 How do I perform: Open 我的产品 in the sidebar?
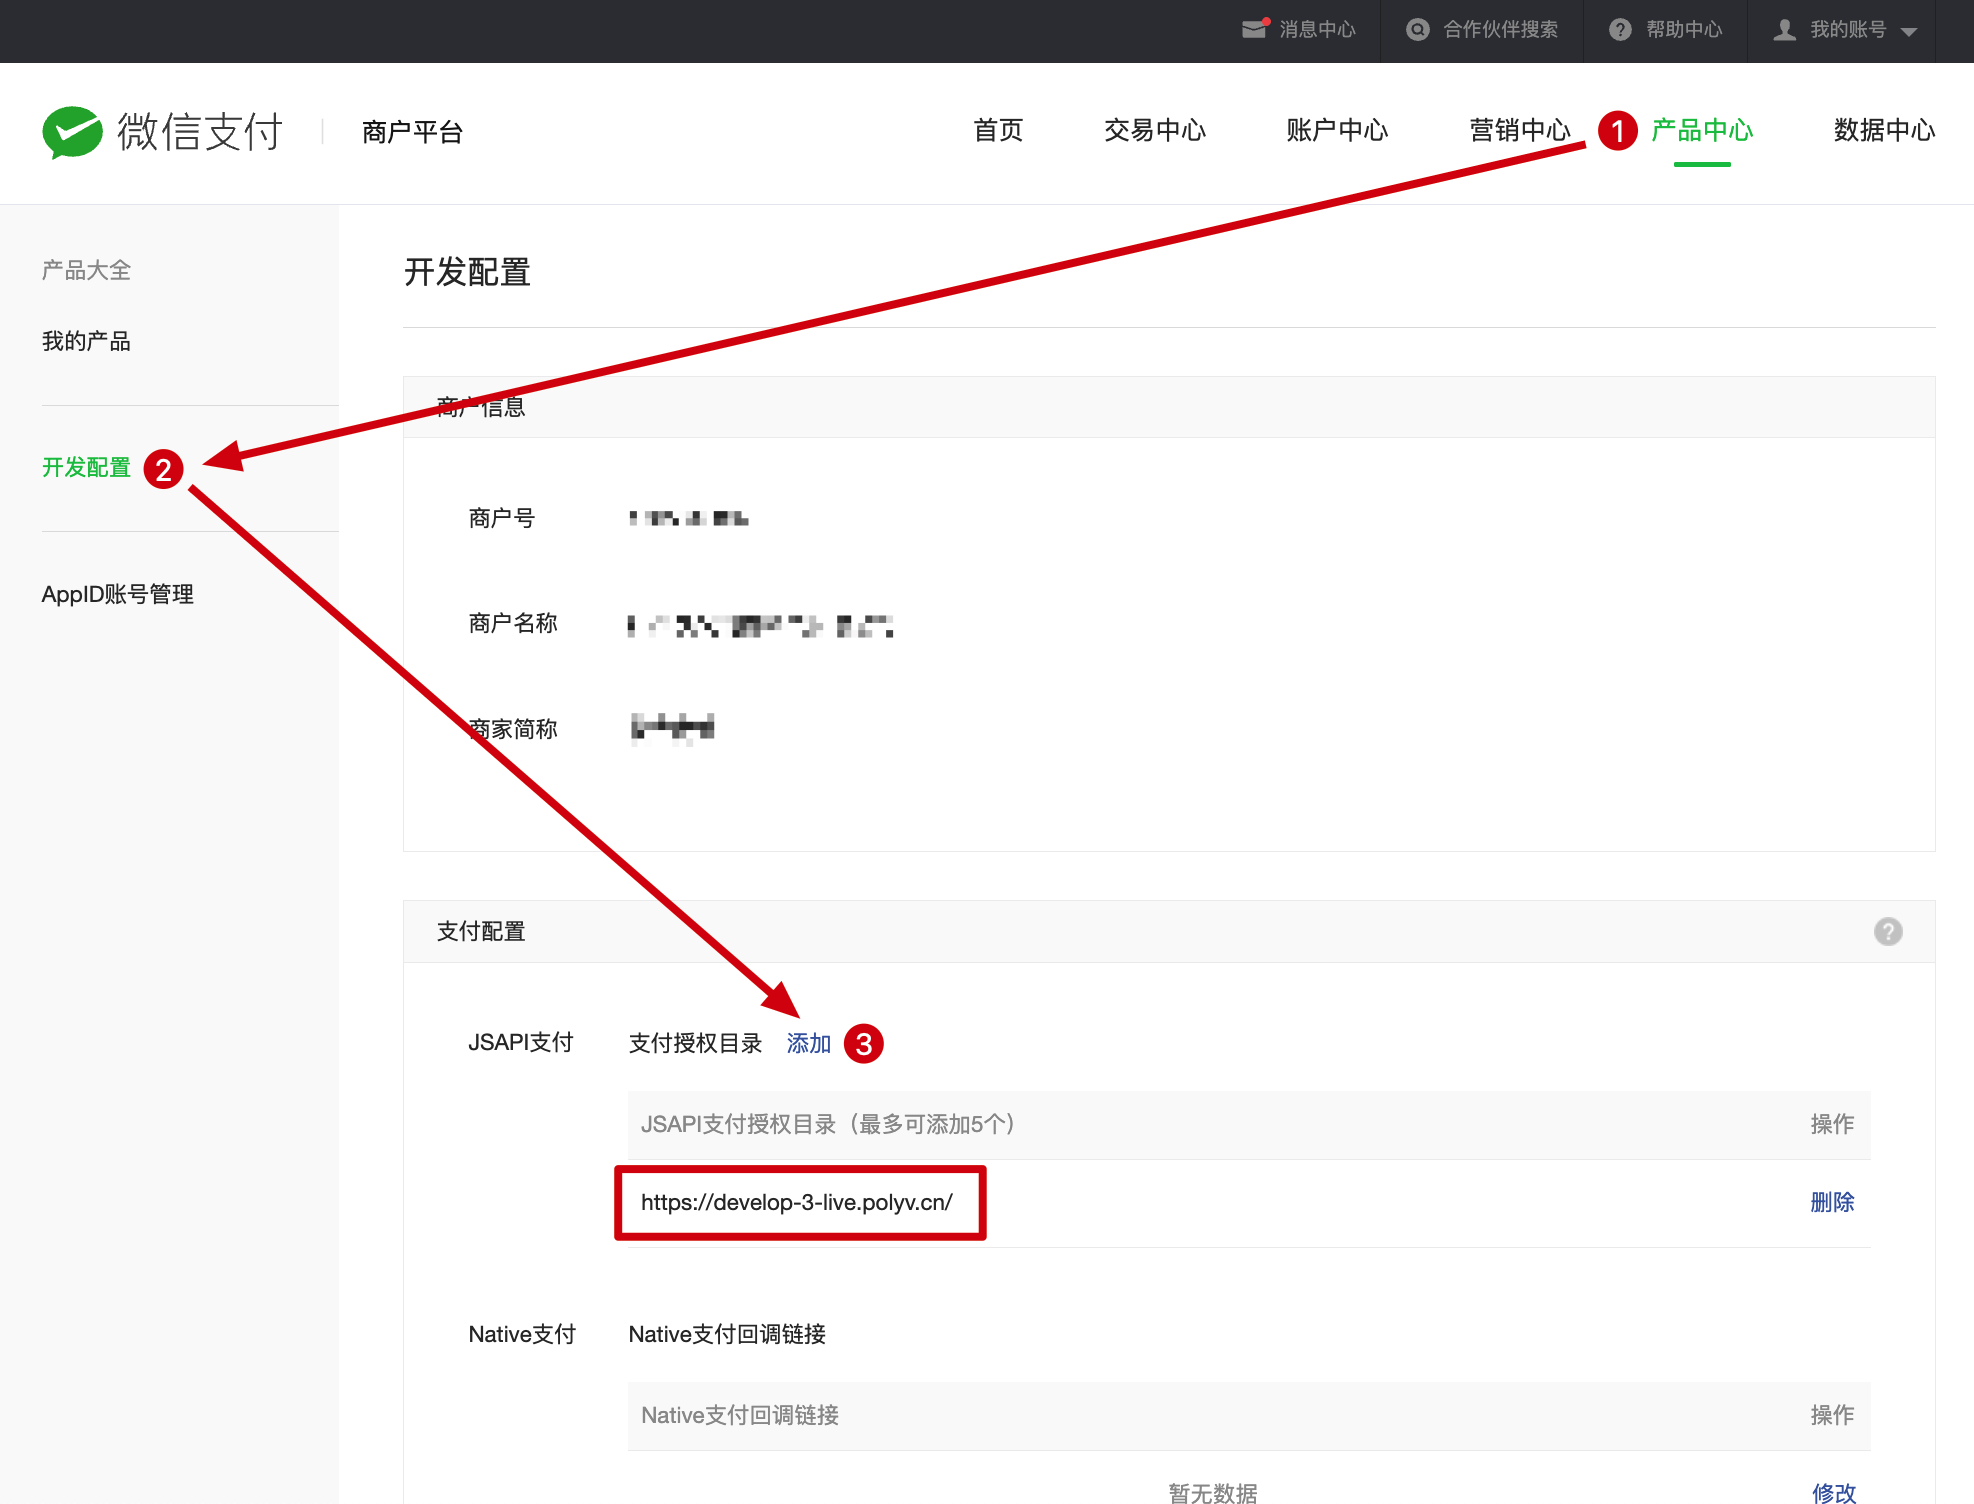(86, 341)
